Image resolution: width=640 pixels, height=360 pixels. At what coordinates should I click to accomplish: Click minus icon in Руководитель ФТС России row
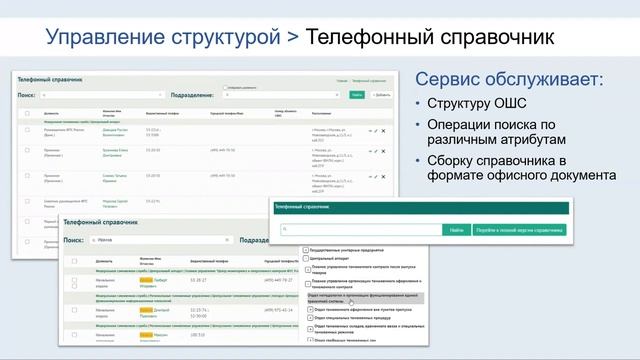370,131
